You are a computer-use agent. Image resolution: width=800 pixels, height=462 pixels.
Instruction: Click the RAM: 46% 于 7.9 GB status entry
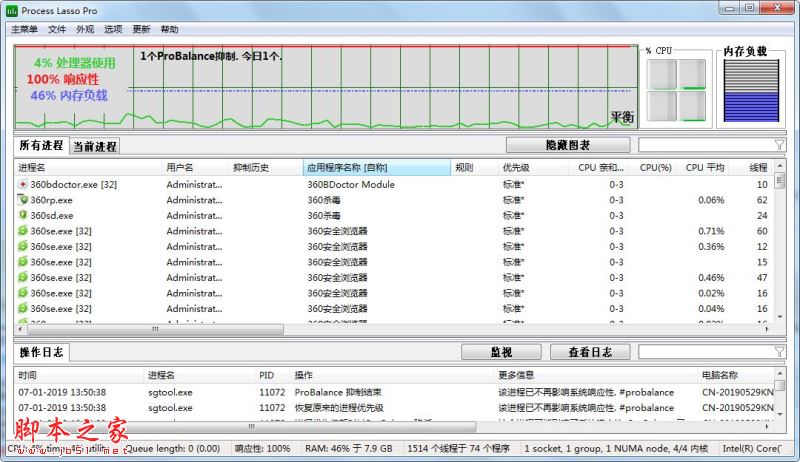[349, 448]
